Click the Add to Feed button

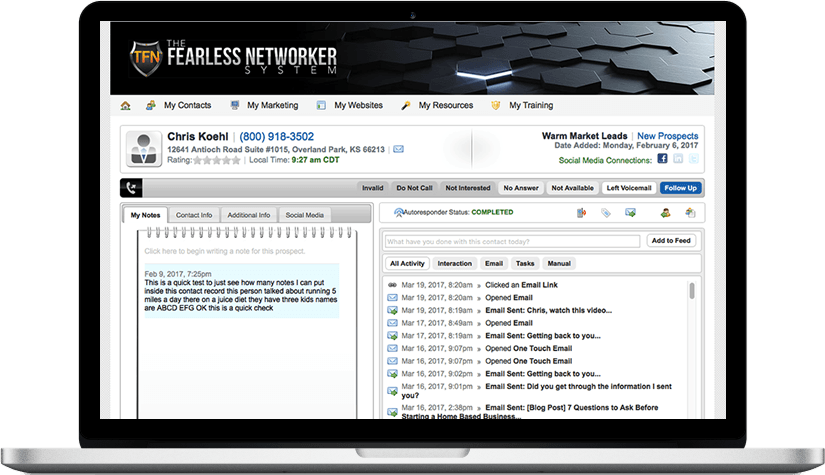pos(671,241)
